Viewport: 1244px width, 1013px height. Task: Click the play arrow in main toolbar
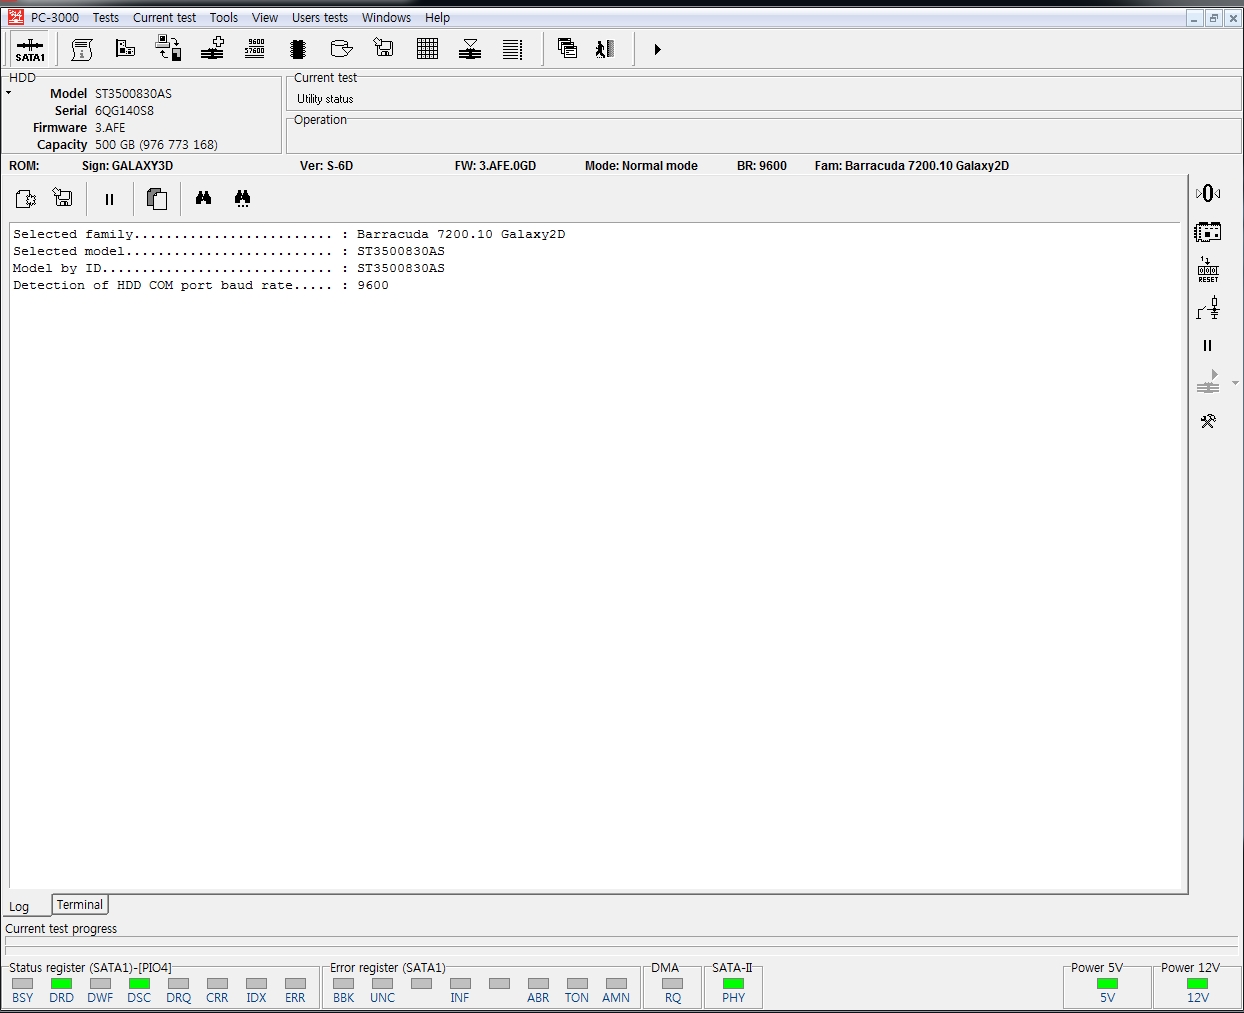point(657,49)
